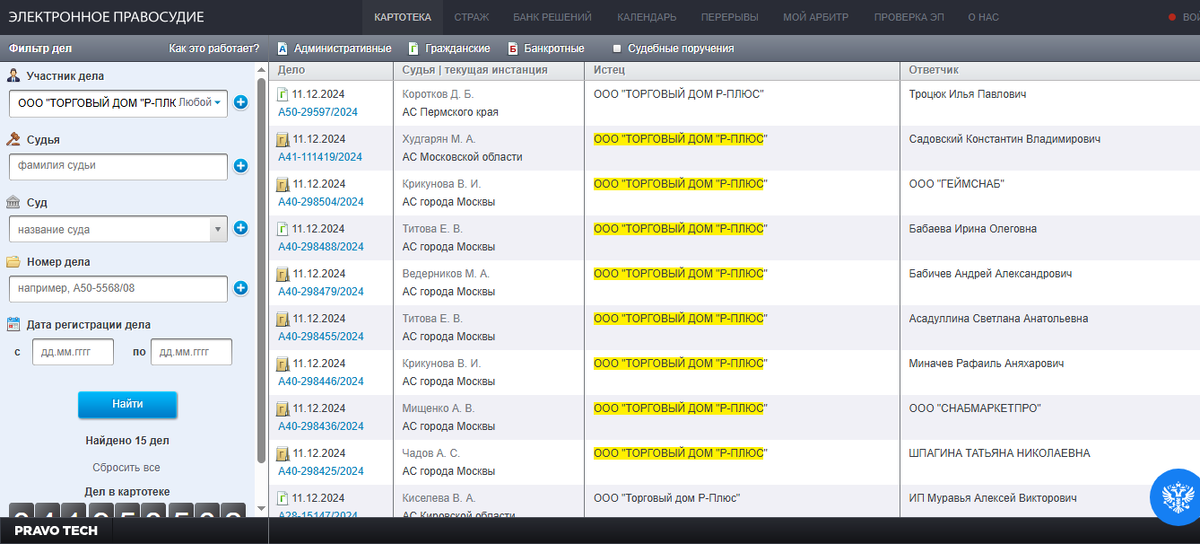The image size is (1200, 544).
Task: Click case type icon for А40-298455/2024
Action: [x=283, y=319]
